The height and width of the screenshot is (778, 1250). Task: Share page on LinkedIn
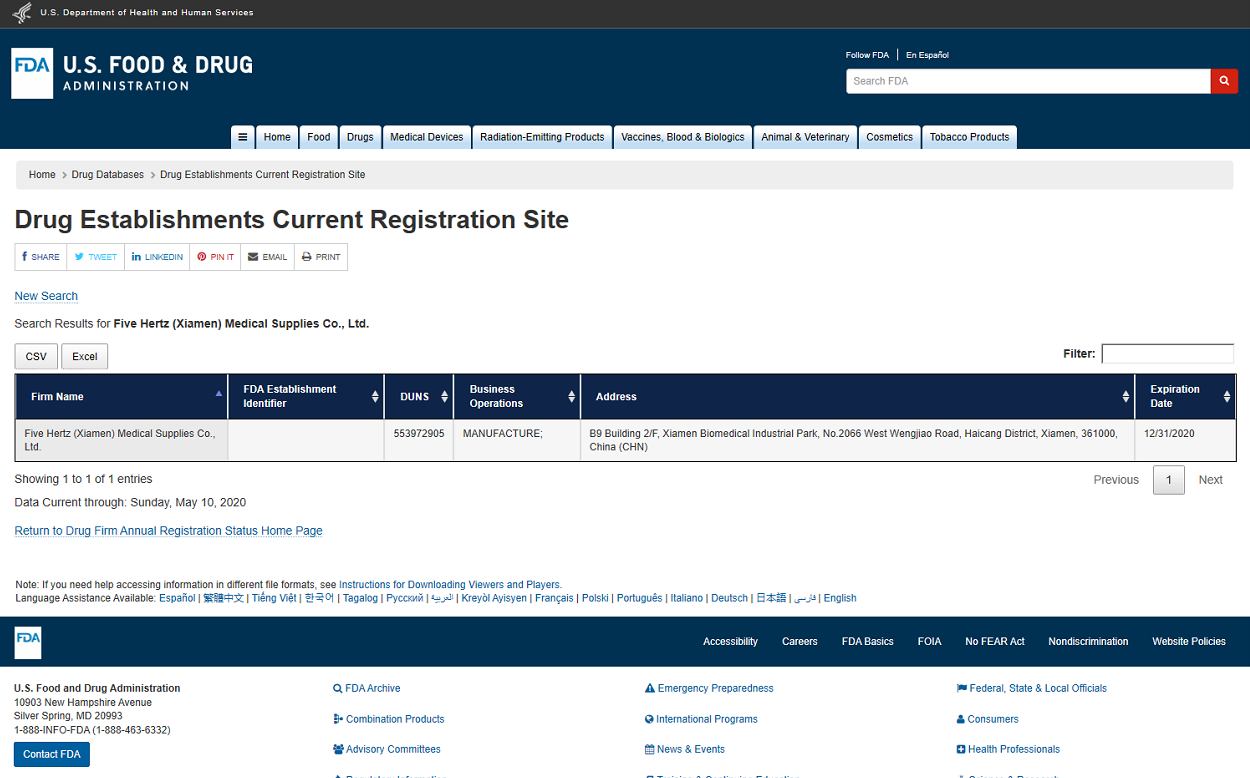coord(157,257)
